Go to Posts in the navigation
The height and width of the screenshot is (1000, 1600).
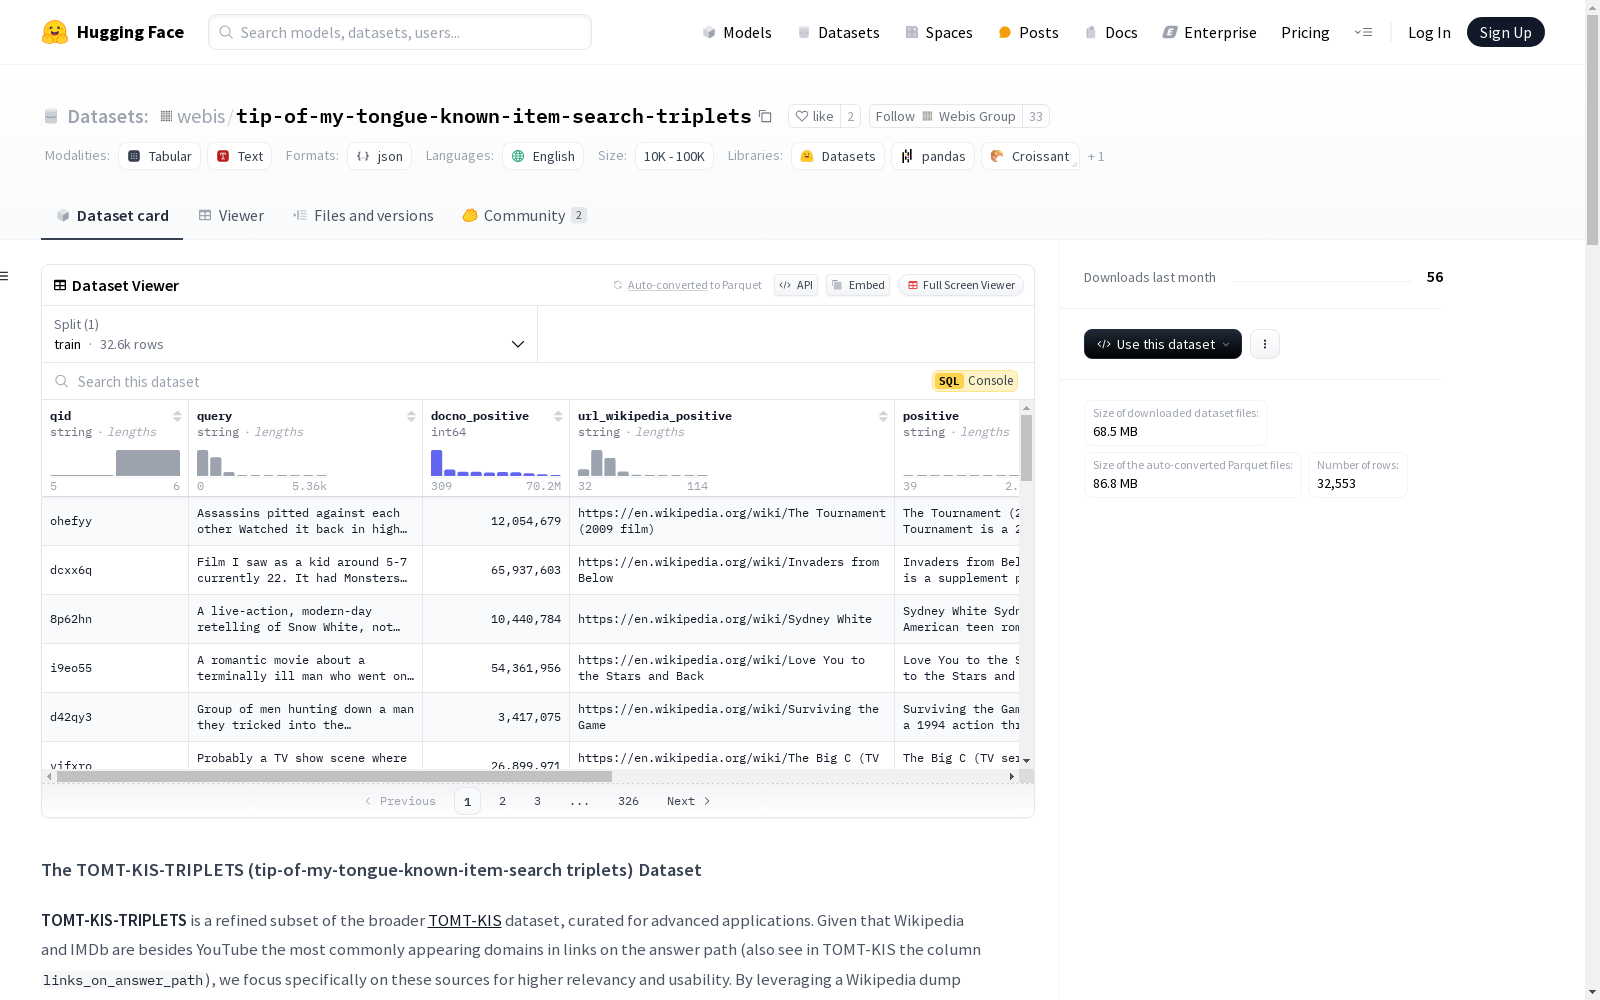pos(1028,32)
